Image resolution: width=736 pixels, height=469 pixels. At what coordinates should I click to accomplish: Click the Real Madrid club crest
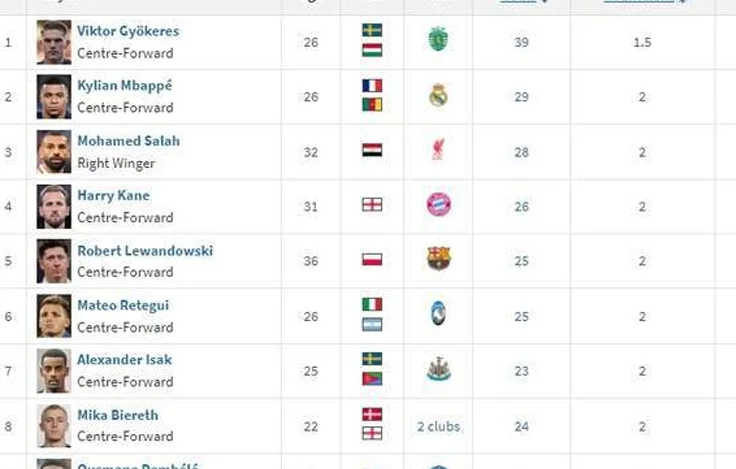(x=438, y=95)
